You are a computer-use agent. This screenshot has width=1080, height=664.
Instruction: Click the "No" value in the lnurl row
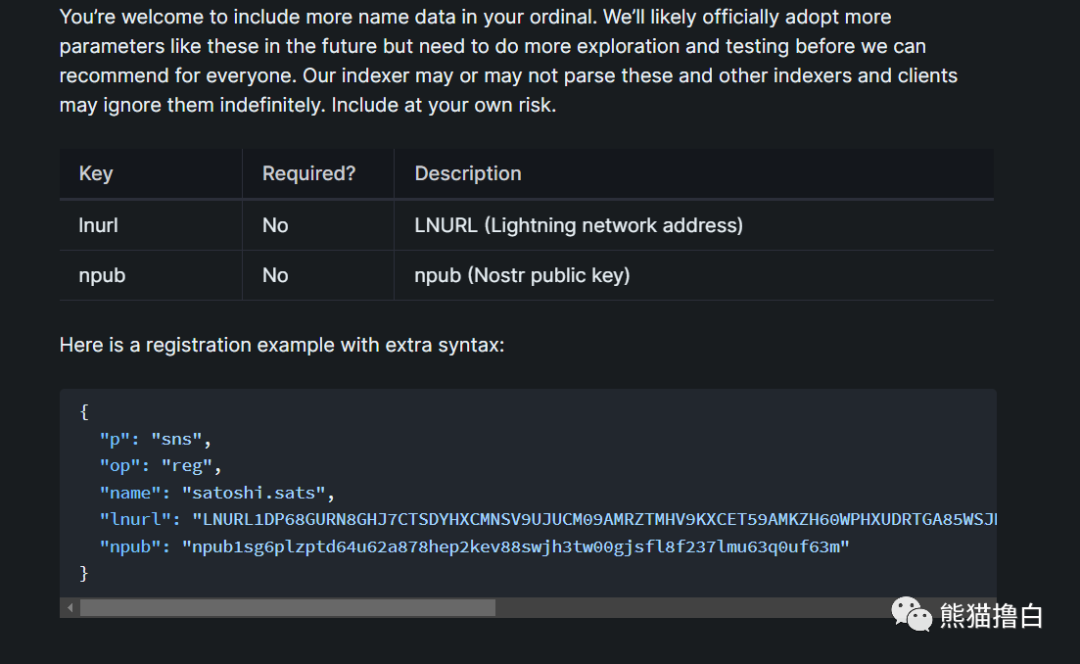point(275,226)
